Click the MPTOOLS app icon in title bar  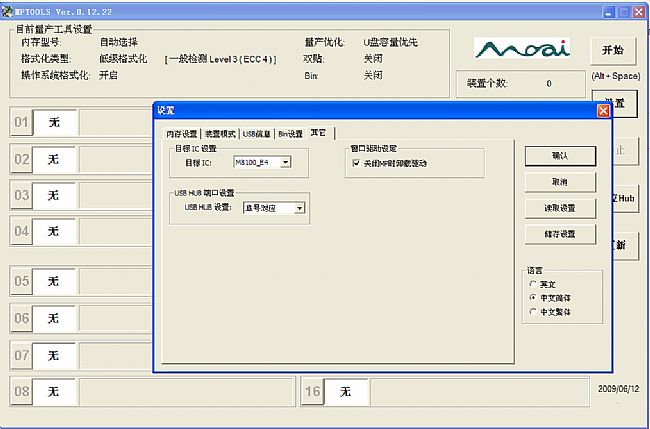click(x=7, y=11)
